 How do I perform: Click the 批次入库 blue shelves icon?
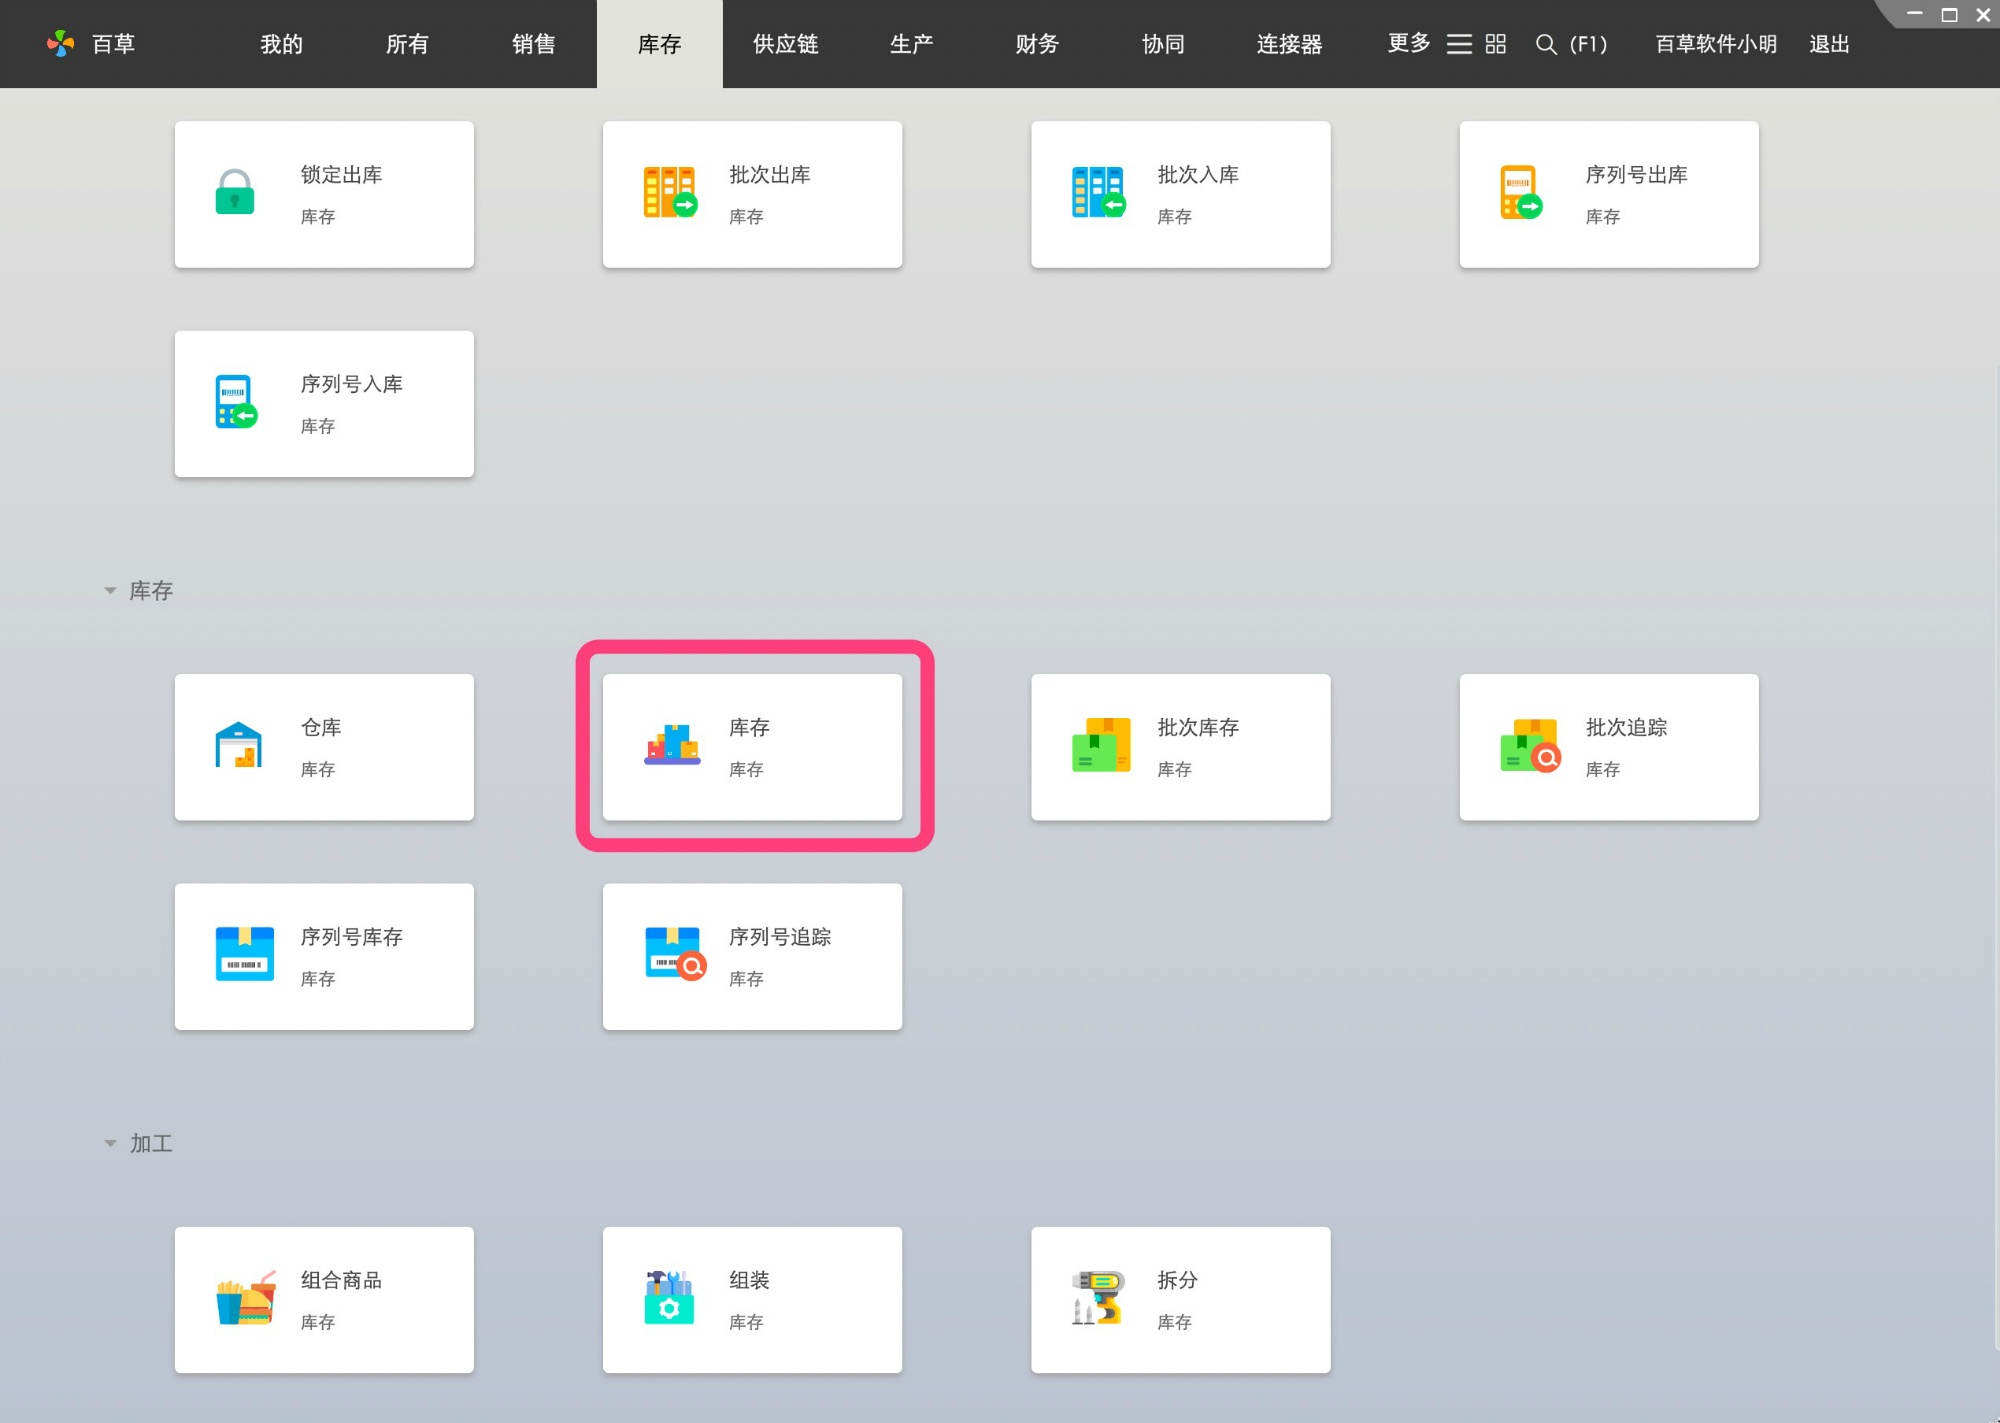(1099, 192)
